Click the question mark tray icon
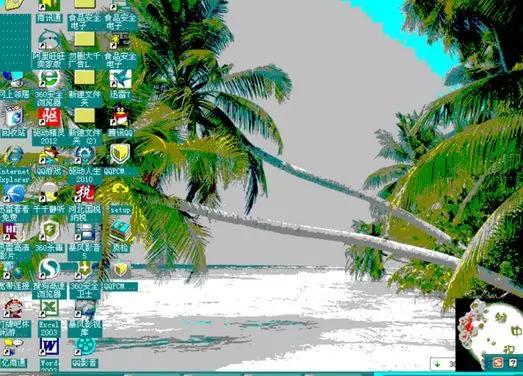Image resolution: width=523 pixels, height=376 pixels. [x=513, y=363]
